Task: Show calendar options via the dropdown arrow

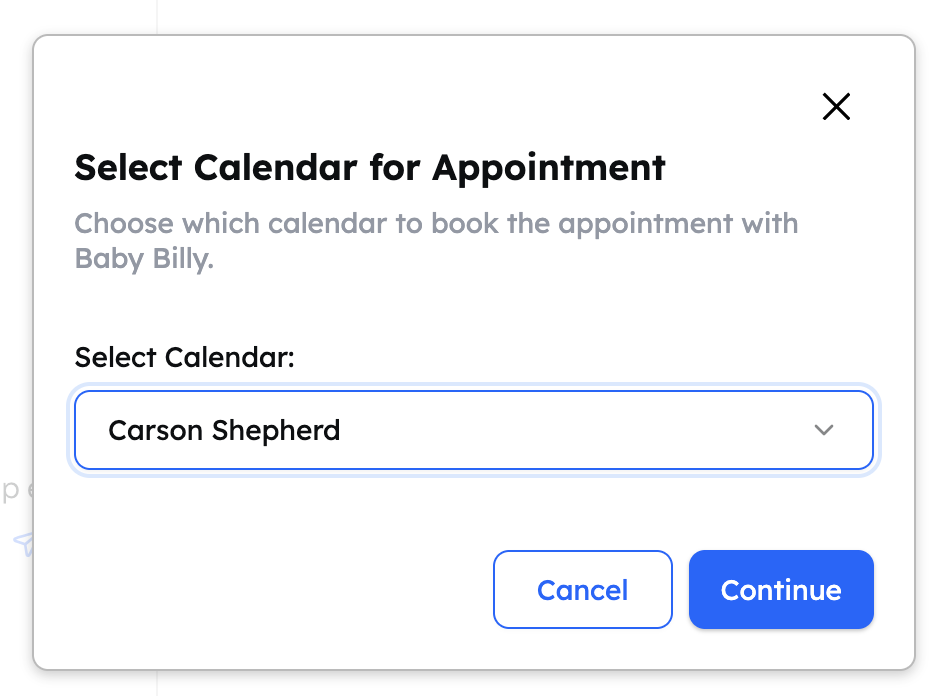Action: click(823, 430)
